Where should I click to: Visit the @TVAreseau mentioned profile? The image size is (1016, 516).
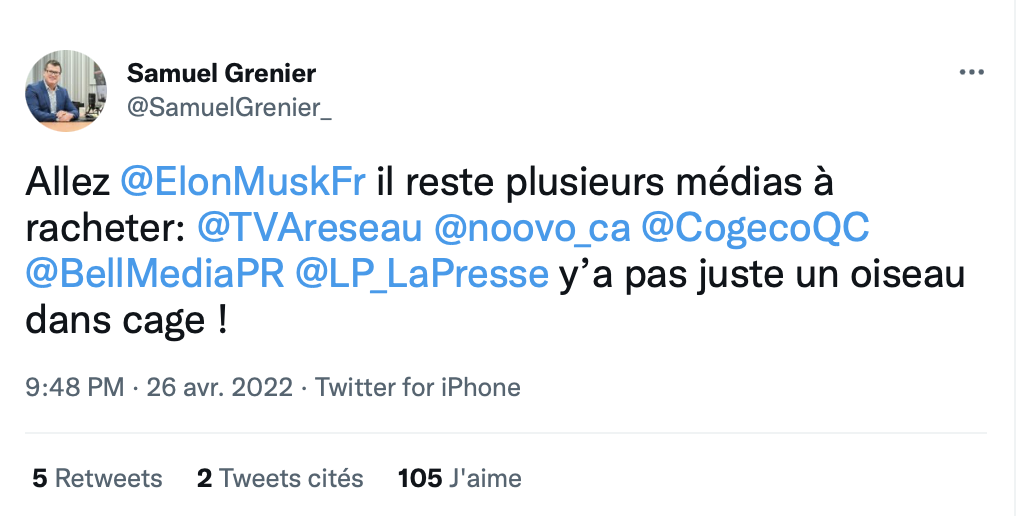pyautogui.click(x=309, y=229)
